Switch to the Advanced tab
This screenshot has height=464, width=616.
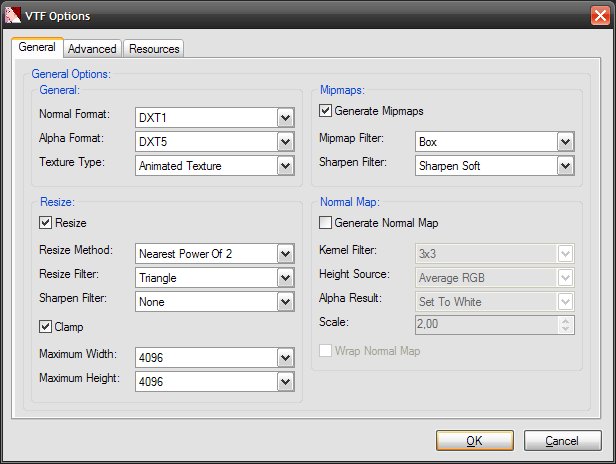pyautogui.click(x=92, y=48)
